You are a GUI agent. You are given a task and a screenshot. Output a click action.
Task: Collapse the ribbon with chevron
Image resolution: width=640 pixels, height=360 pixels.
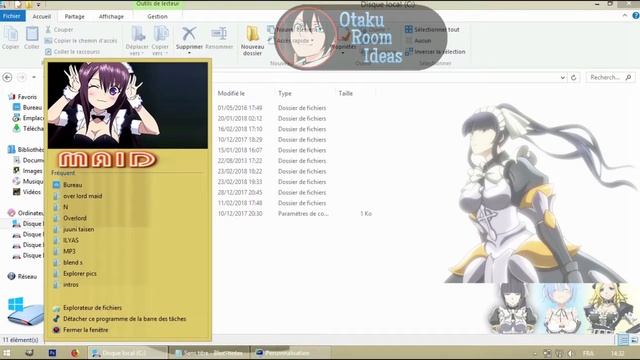(625, 16)
